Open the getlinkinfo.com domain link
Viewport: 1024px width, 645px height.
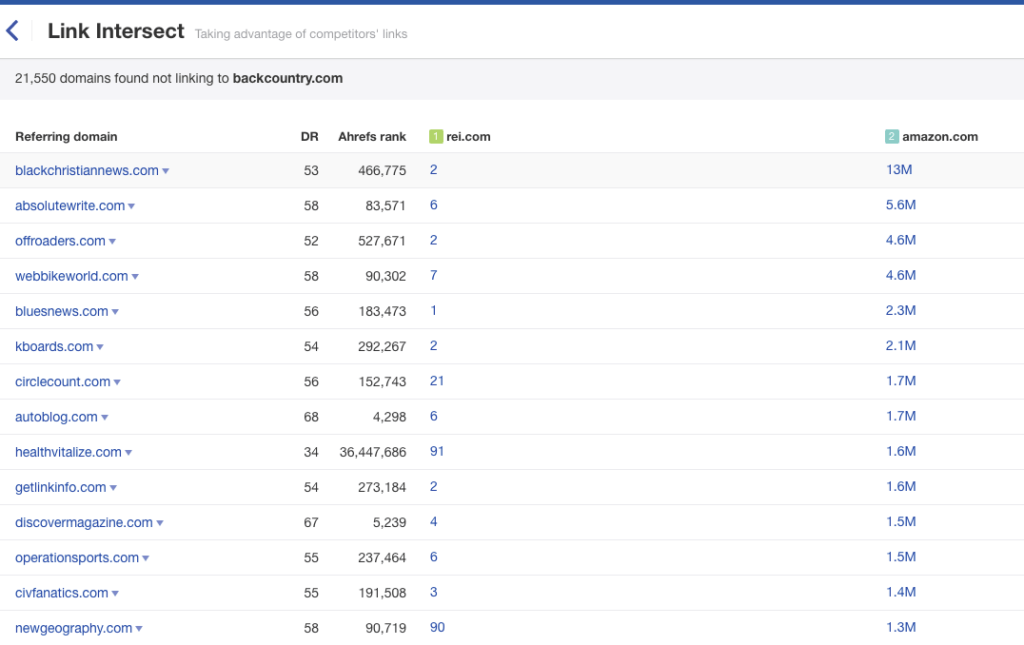tap(61, 488)
